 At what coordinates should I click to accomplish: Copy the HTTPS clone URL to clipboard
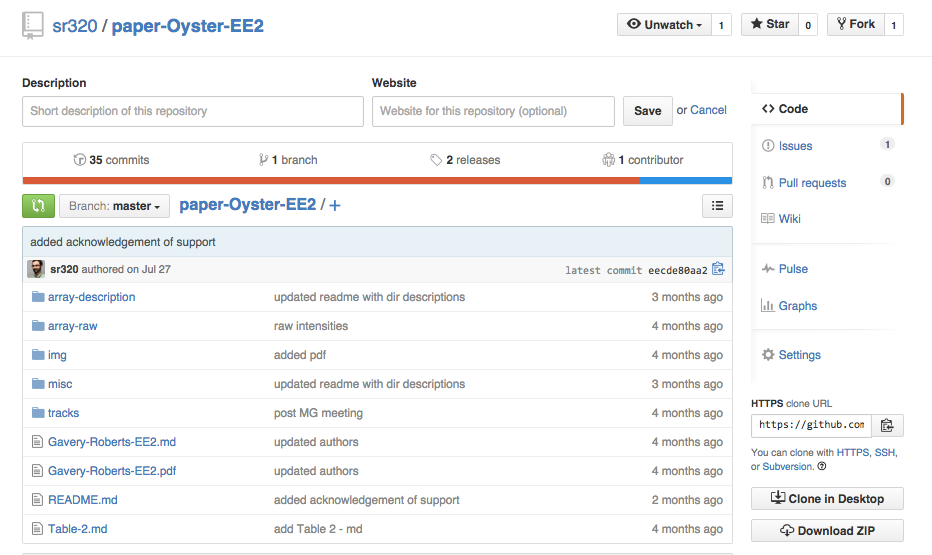887,425
